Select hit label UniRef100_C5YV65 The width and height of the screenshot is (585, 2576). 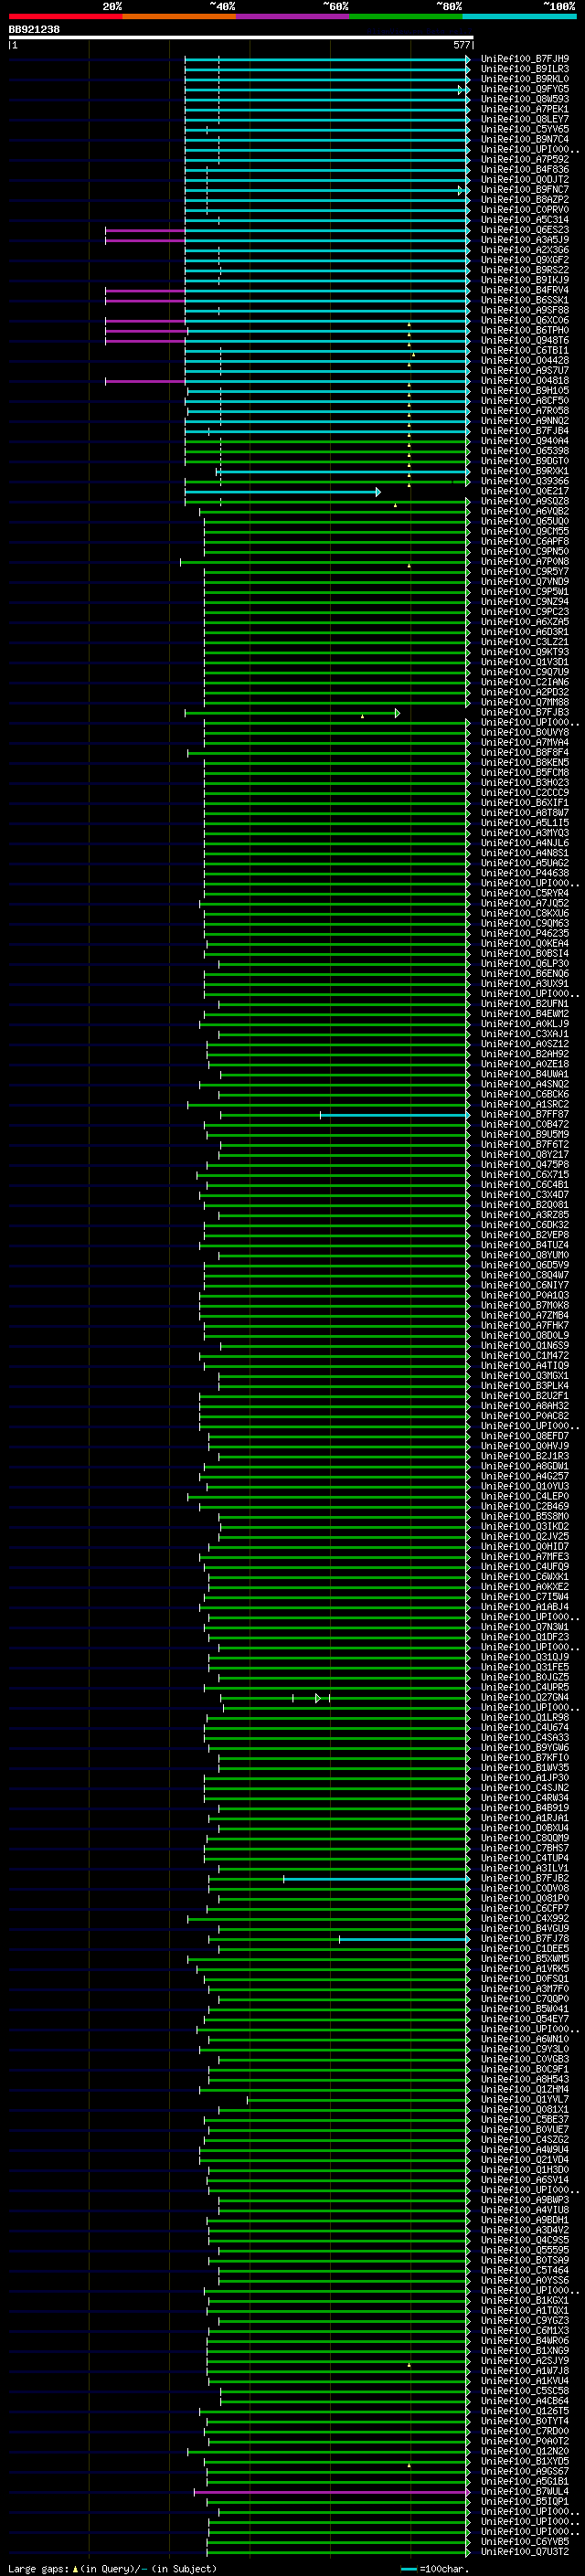coord(525,130)
